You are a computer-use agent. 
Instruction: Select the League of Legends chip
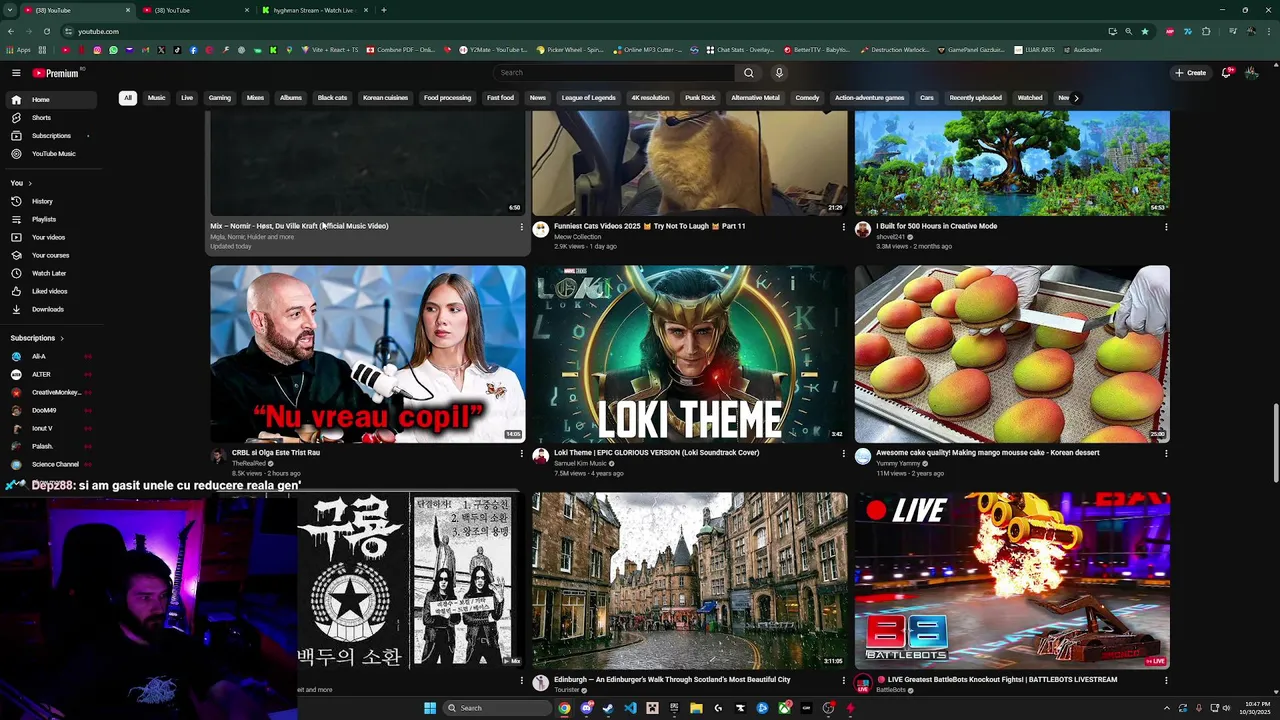point(588,98)
